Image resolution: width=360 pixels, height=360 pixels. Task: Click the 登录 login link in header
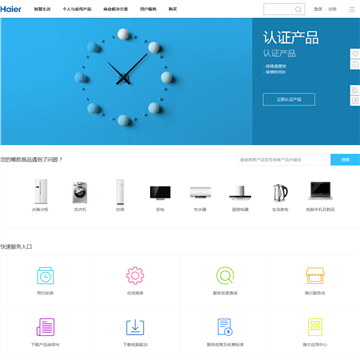tap(318, 9)
